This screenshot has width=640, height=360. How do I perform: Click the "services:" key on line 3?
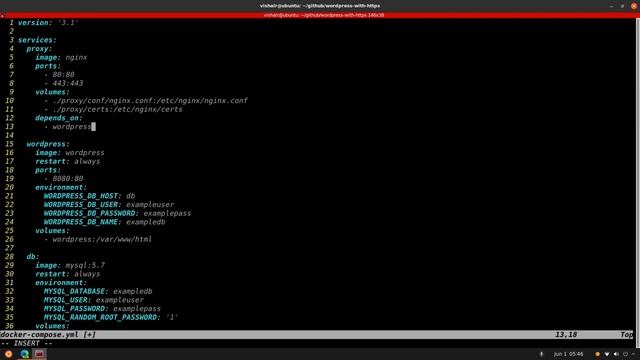[37, 40]
